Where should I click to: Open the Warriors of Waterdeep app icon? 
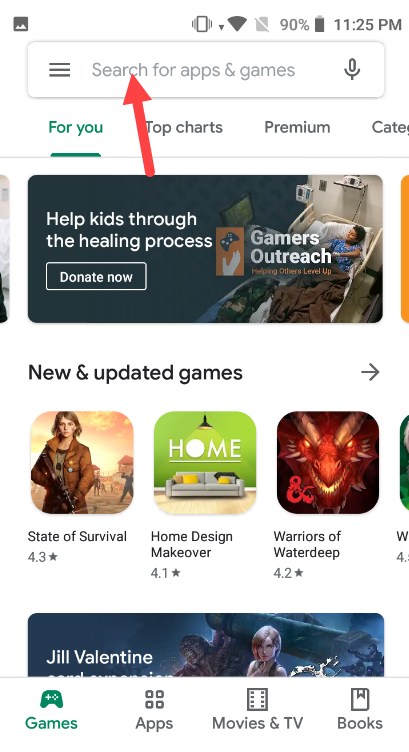click(328, 462)
